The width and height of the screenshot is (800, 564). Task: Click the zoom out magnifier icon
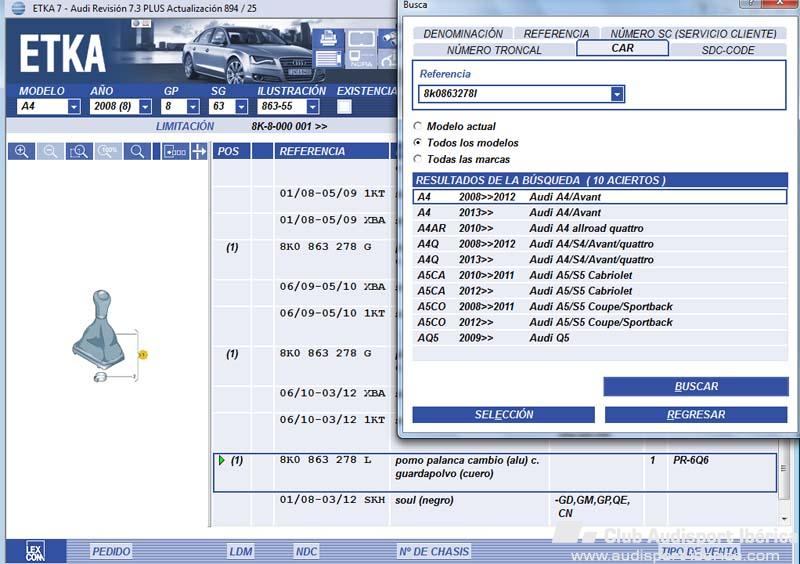click(50, 151)
